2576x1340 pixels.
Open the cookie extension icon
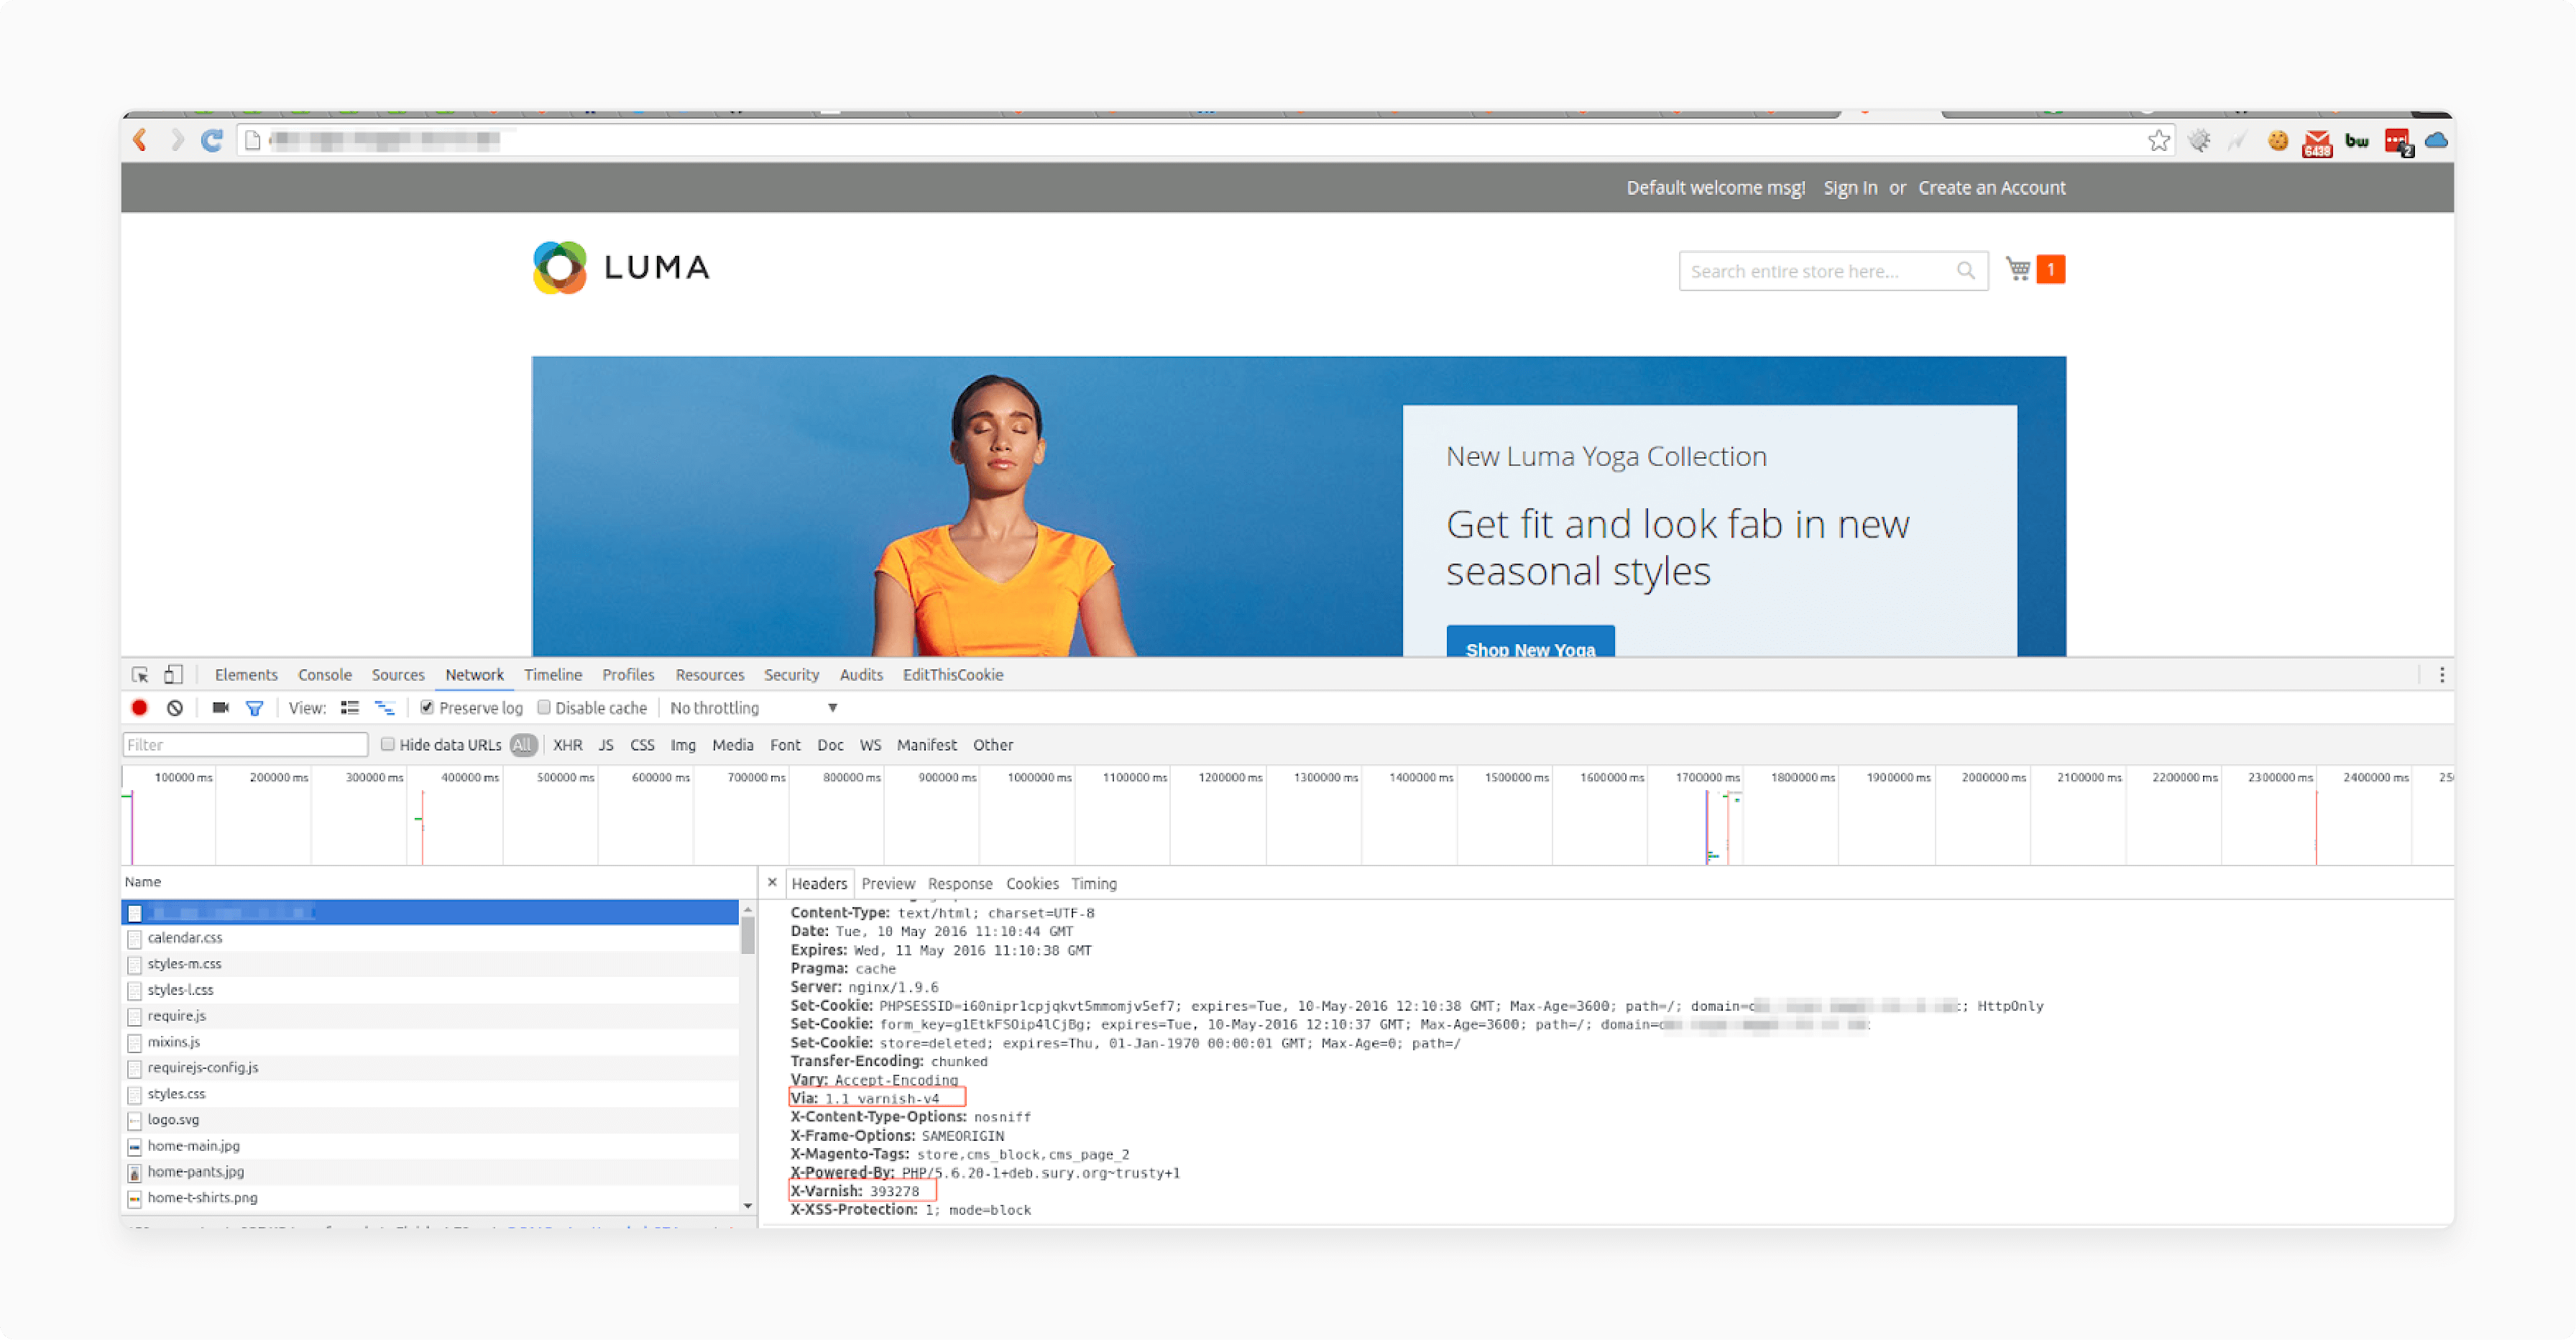(x=2277, y=141)
